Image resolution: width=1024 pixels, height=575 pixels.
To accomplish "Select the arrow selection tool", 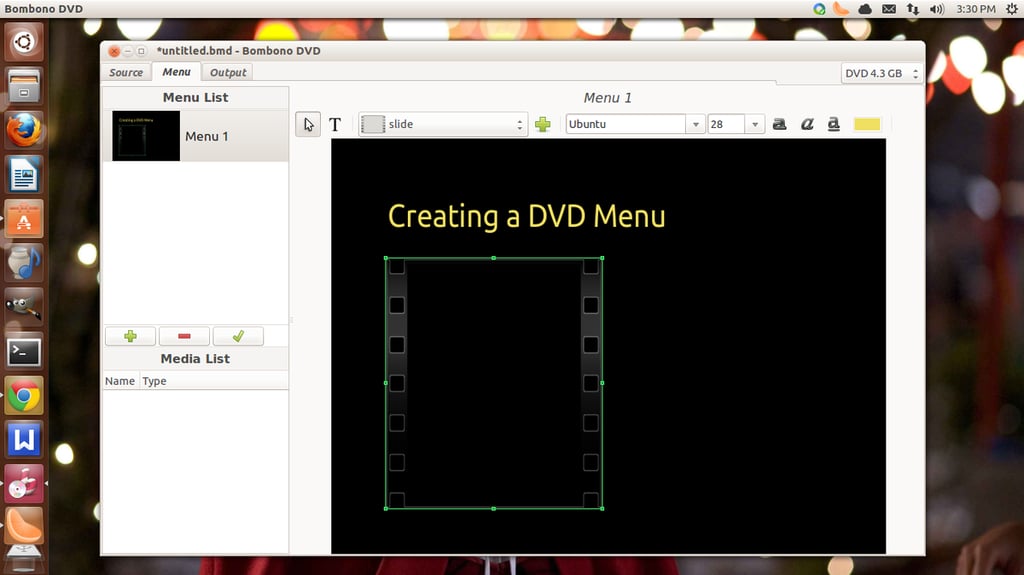I will click(308, 124).
